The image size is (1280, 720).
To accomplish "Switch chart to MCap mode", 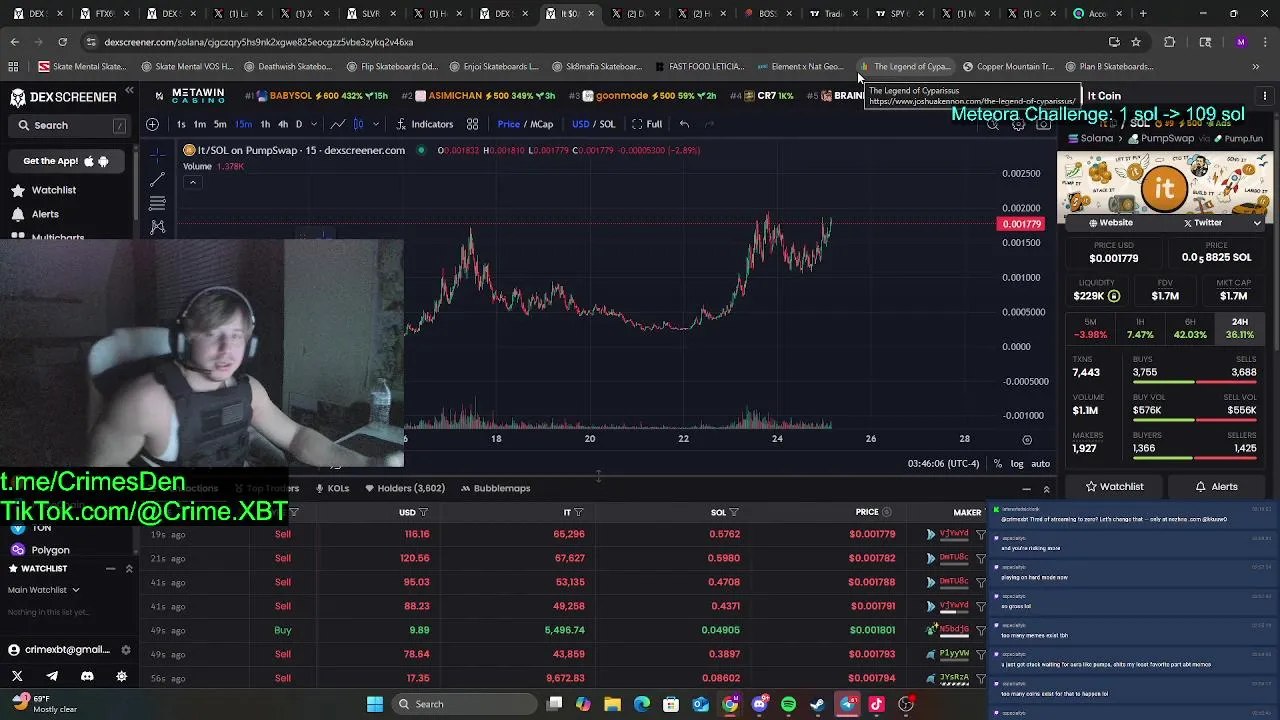I will point(542,124).
